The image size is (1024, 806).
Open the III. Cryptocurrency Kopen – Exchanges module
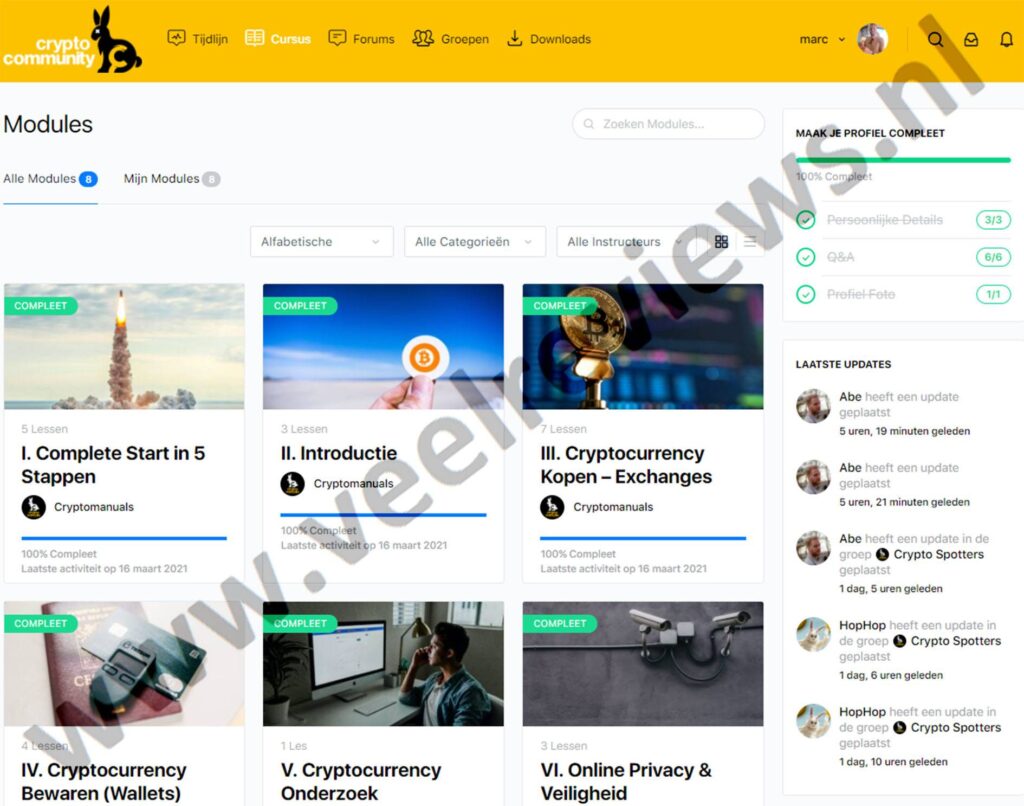[626, 465]
